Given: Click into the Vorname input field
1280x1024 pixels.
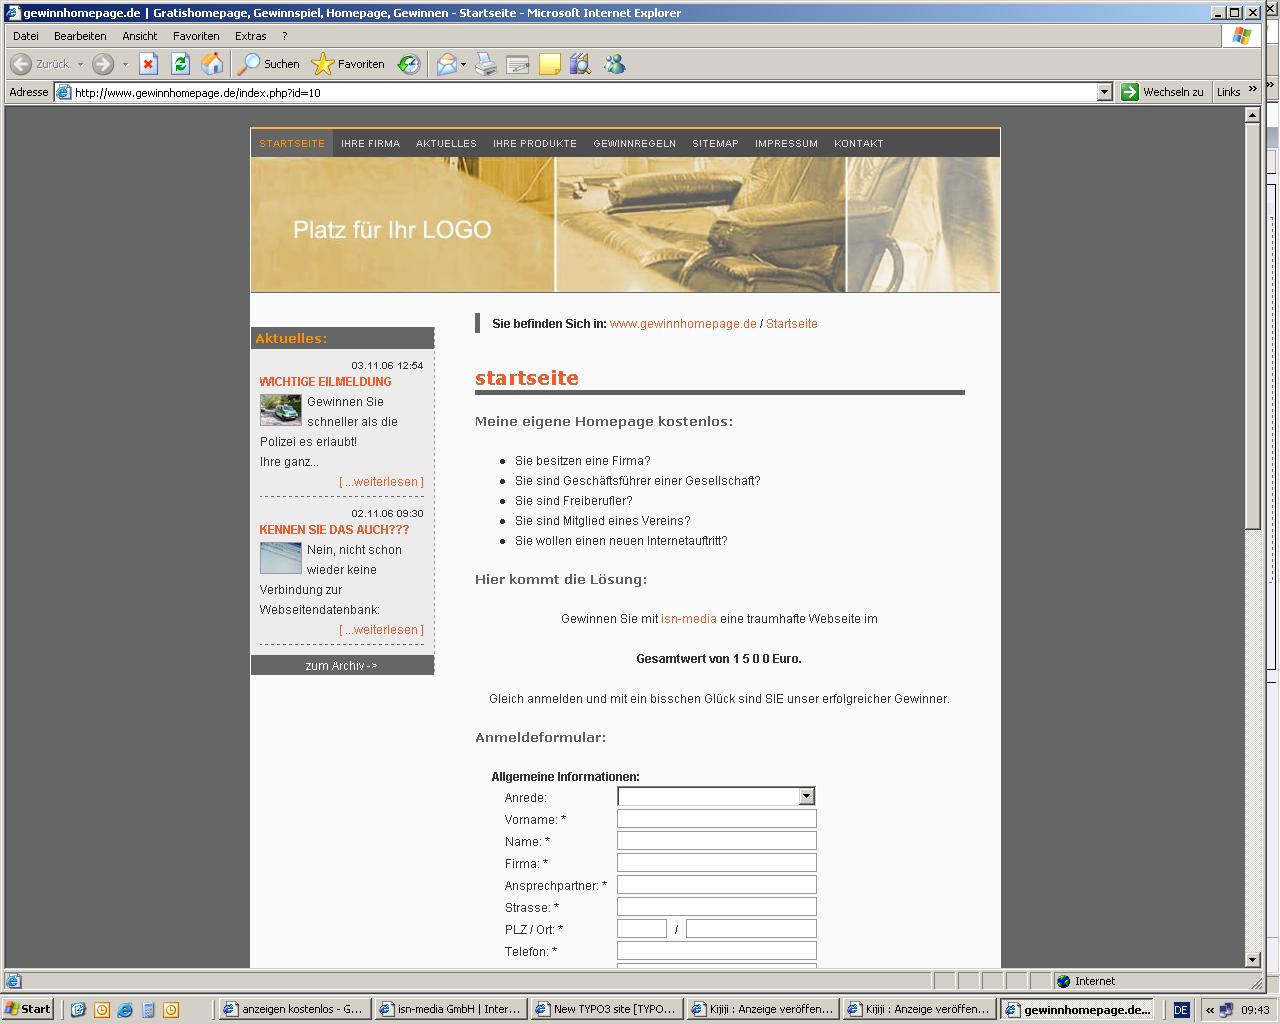Looking at the screenshot, I should [x=716, y=819].
